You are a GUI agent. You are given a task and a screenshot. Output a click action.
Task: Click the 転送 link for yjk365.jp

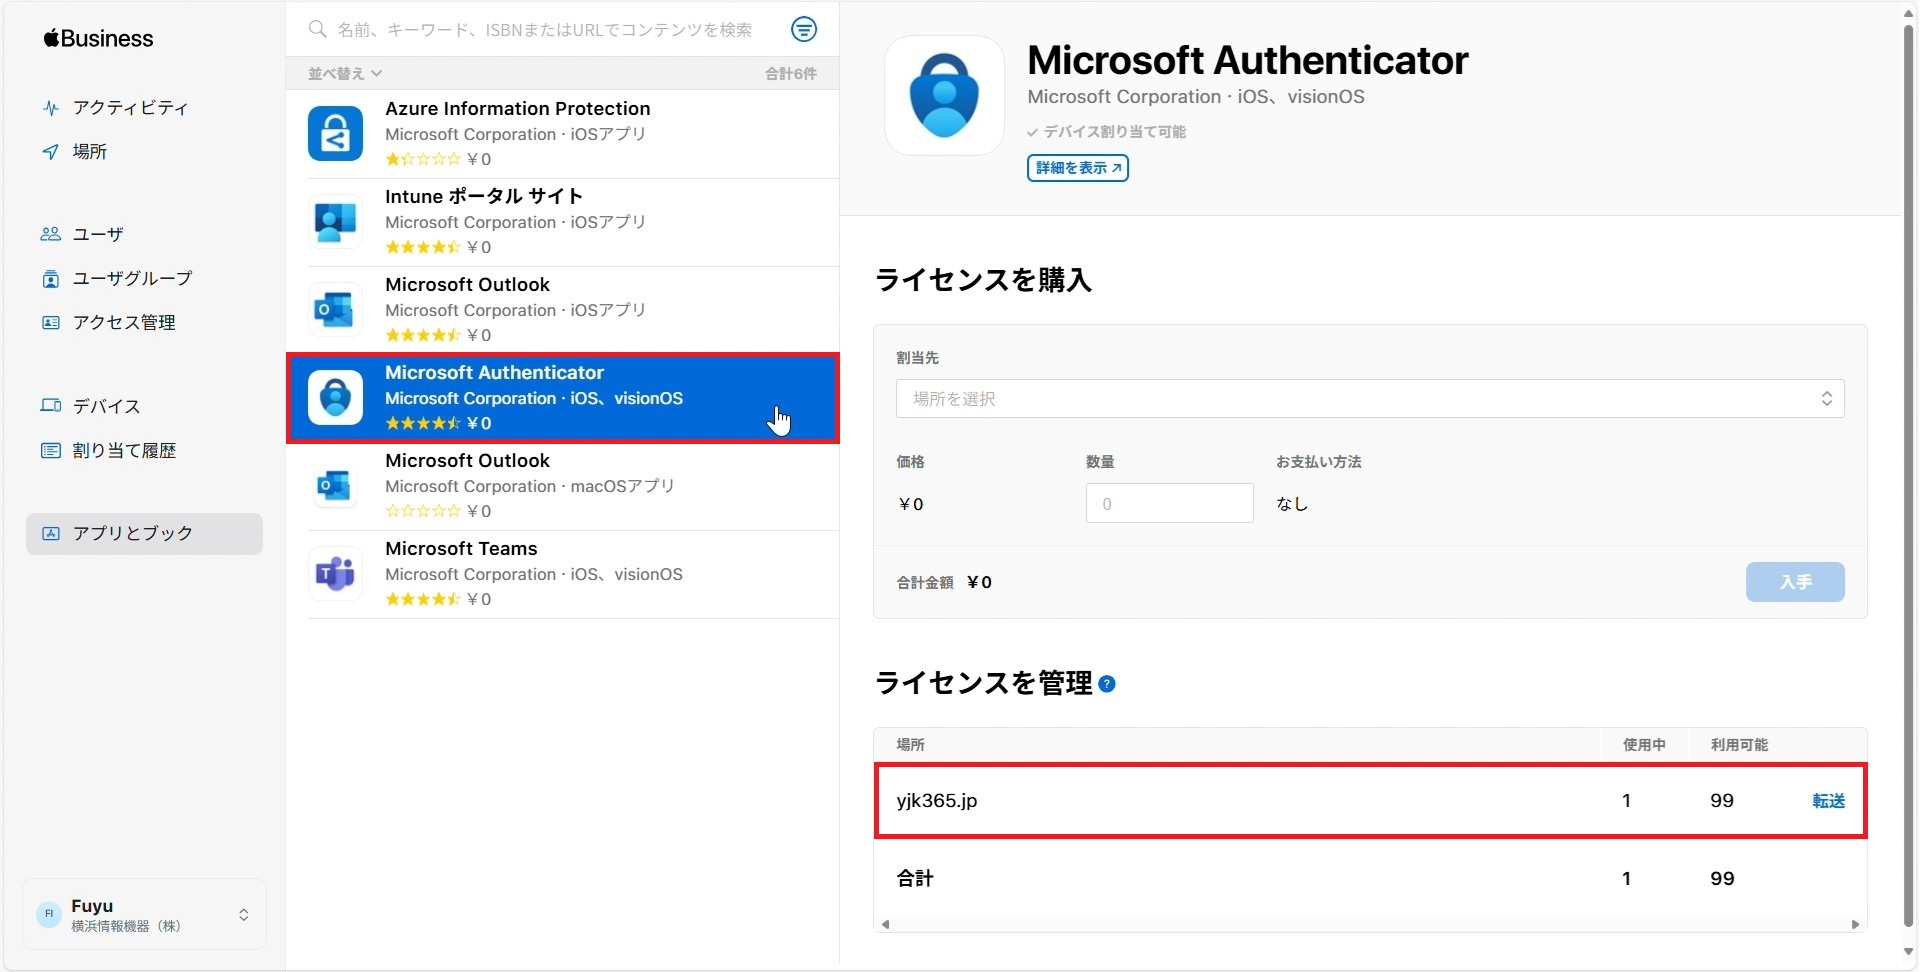point(1828,801)
